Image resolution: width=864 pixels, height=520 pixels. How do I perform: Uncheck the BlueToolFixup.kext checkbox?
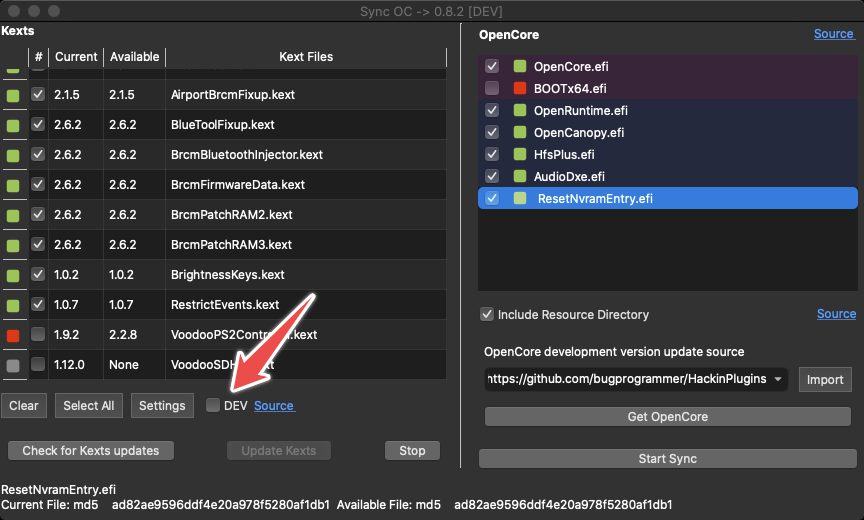[38, 124]
